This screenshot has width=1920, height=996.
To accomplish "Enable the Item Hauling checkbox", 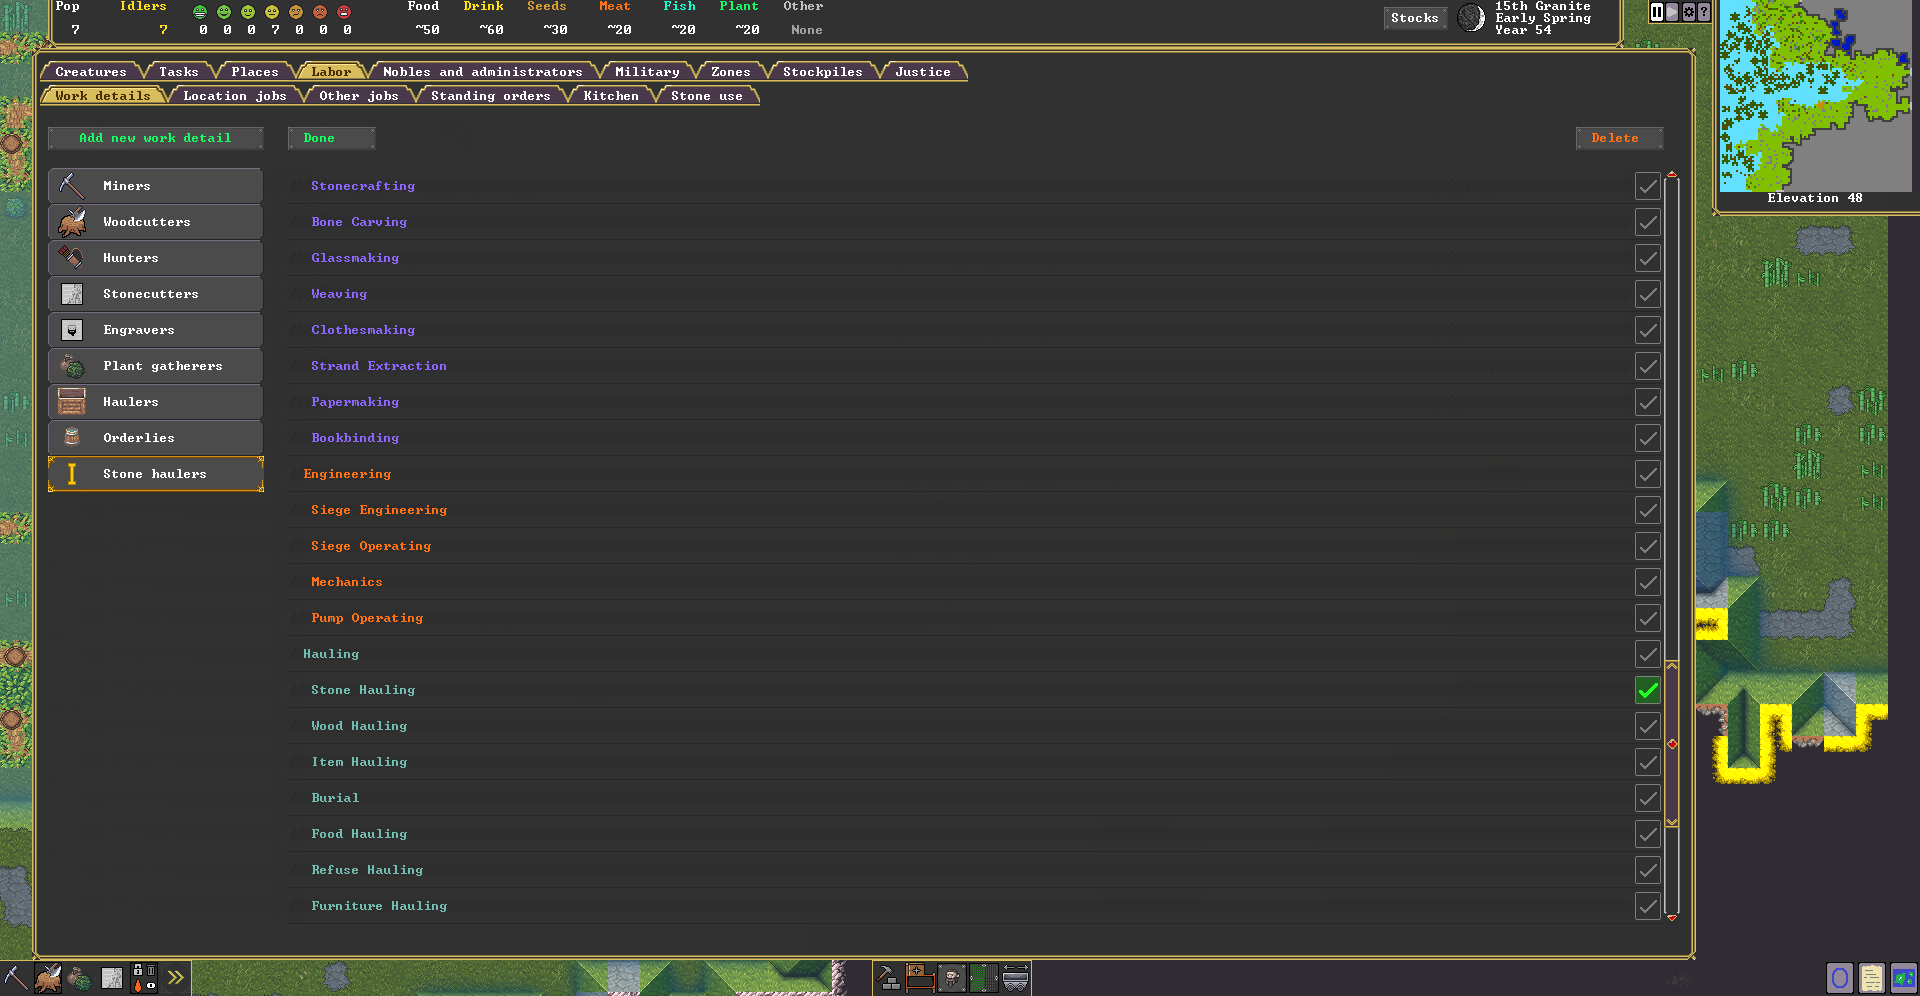I will [x=1648, y=762].
